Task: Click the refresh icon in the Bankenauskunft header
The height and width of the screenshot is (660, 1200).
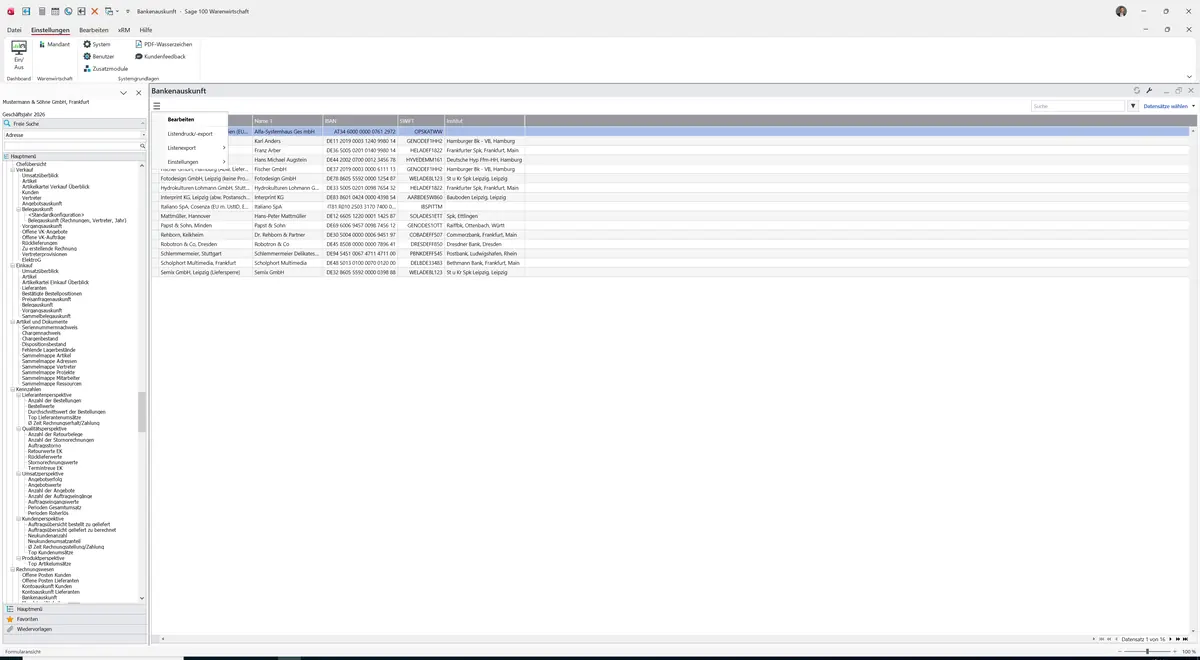Action: click(x=1137, y=91)
